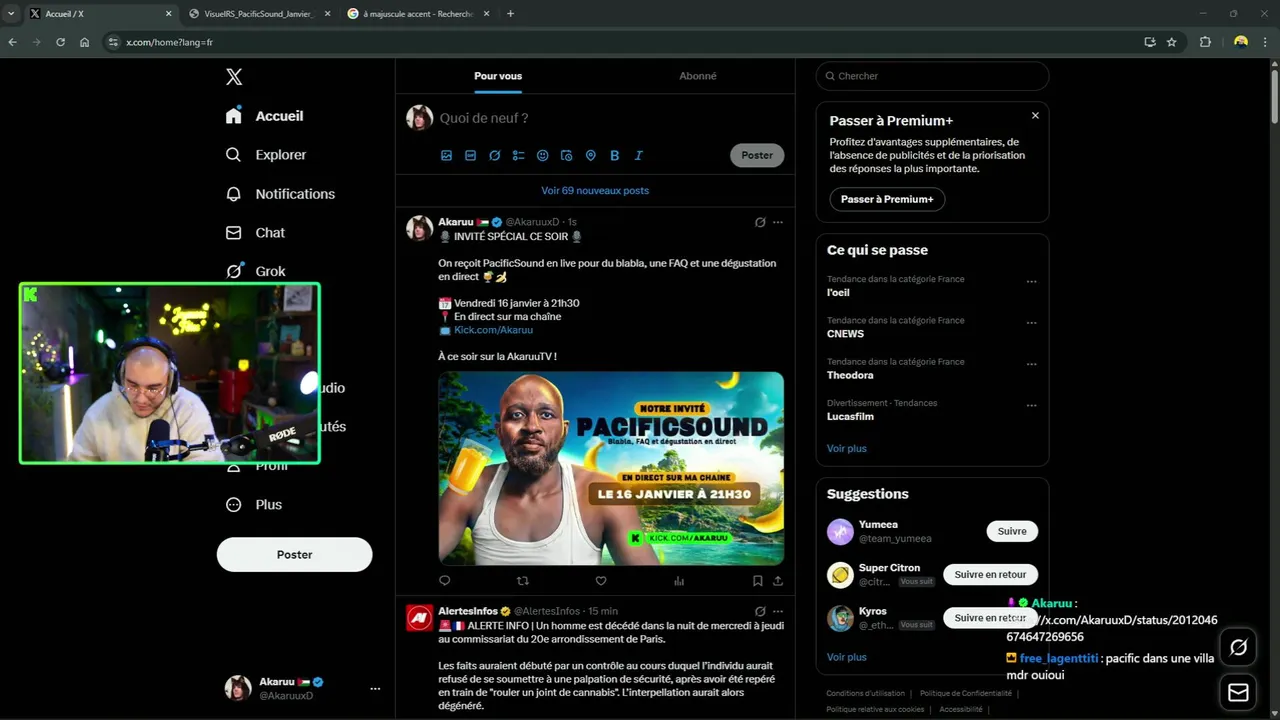The height and width of the screenshot is (720, 1280).
Task: Open options for Lucasfilm trend
Action: (1031, 406)
